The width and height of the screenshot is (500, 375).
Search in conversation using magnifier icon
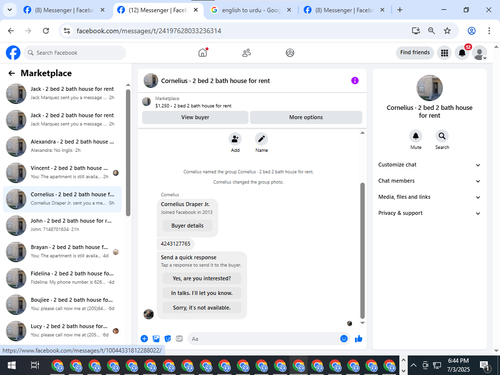tap(442, 136)
